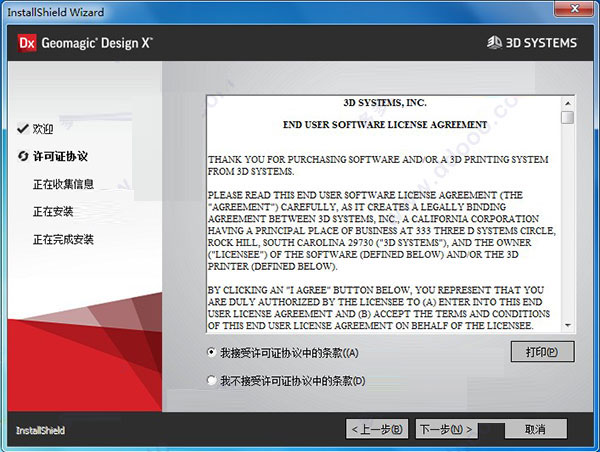Click the 3D SYSTEMS, INC. heading text
Image resolution: width=600 pixels, height=452 pixels.
385,103
